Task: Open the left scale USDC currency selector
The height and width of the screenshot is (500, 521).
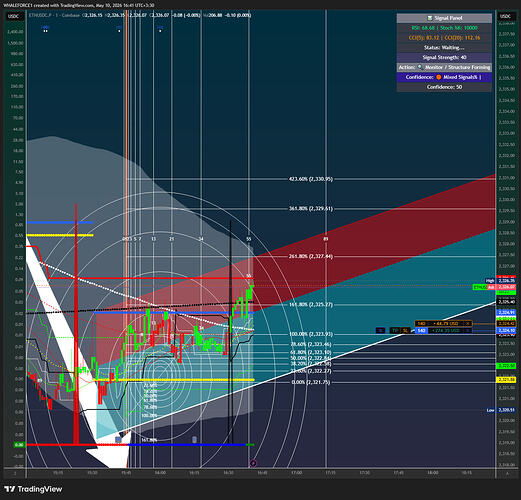Action: pos(14,16)
